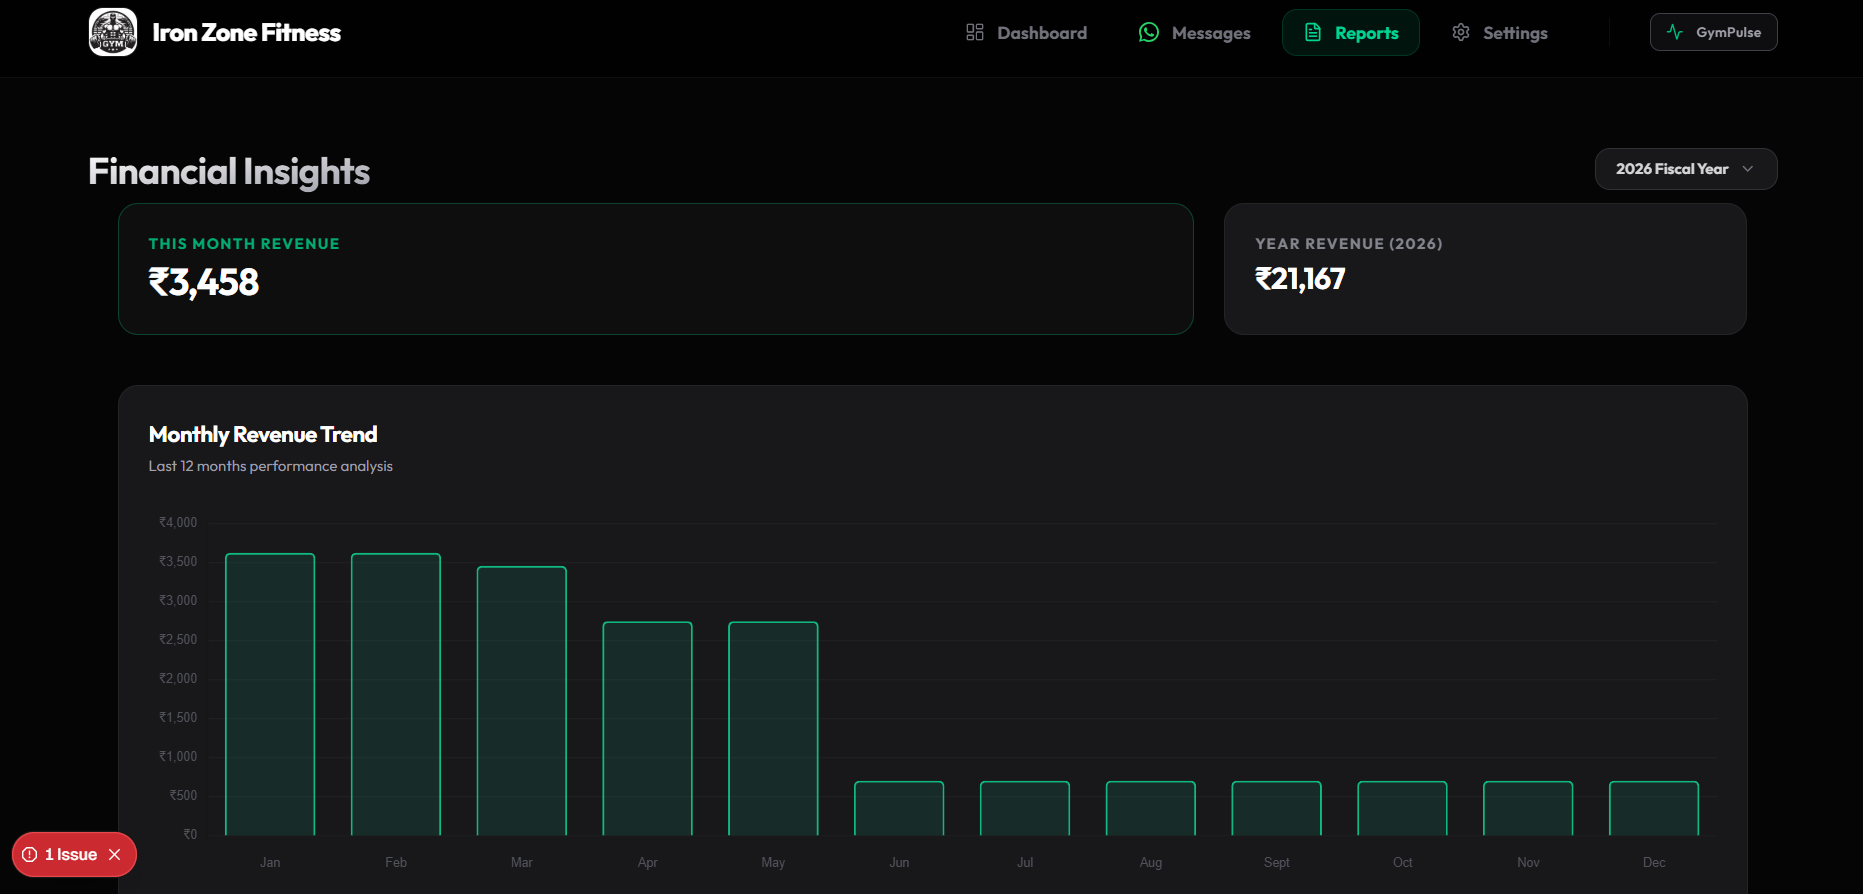Click the Aug revenue bar

click(x=1151, y=808)
